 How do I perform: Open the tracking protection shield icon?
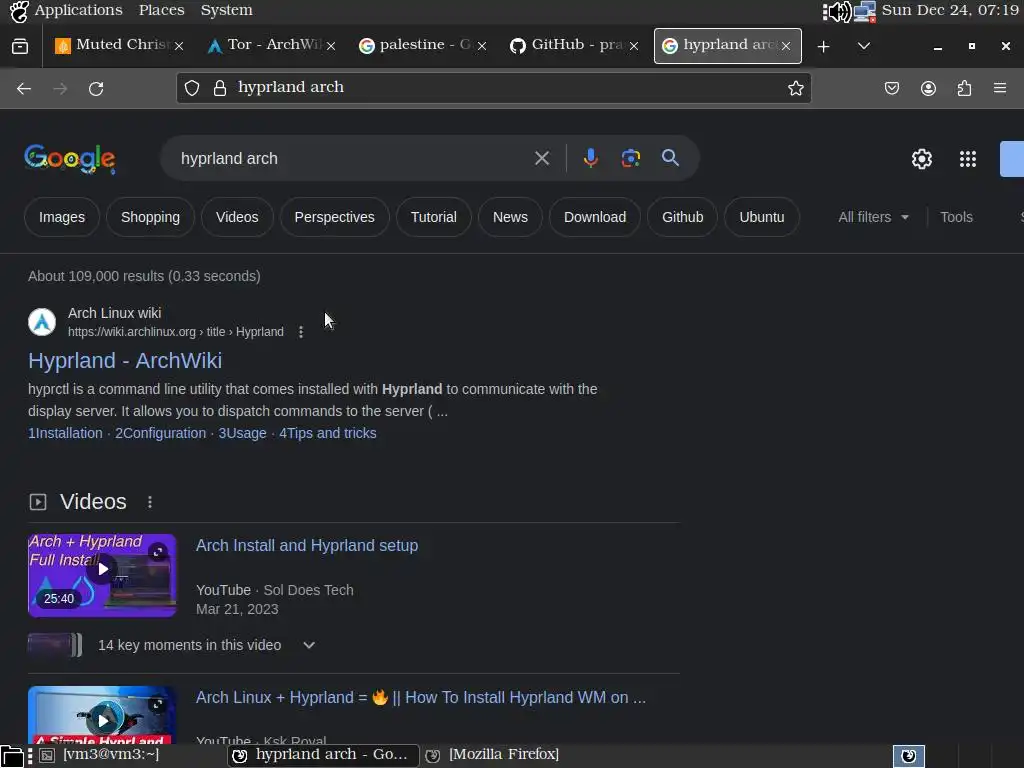tap(192, 88)
